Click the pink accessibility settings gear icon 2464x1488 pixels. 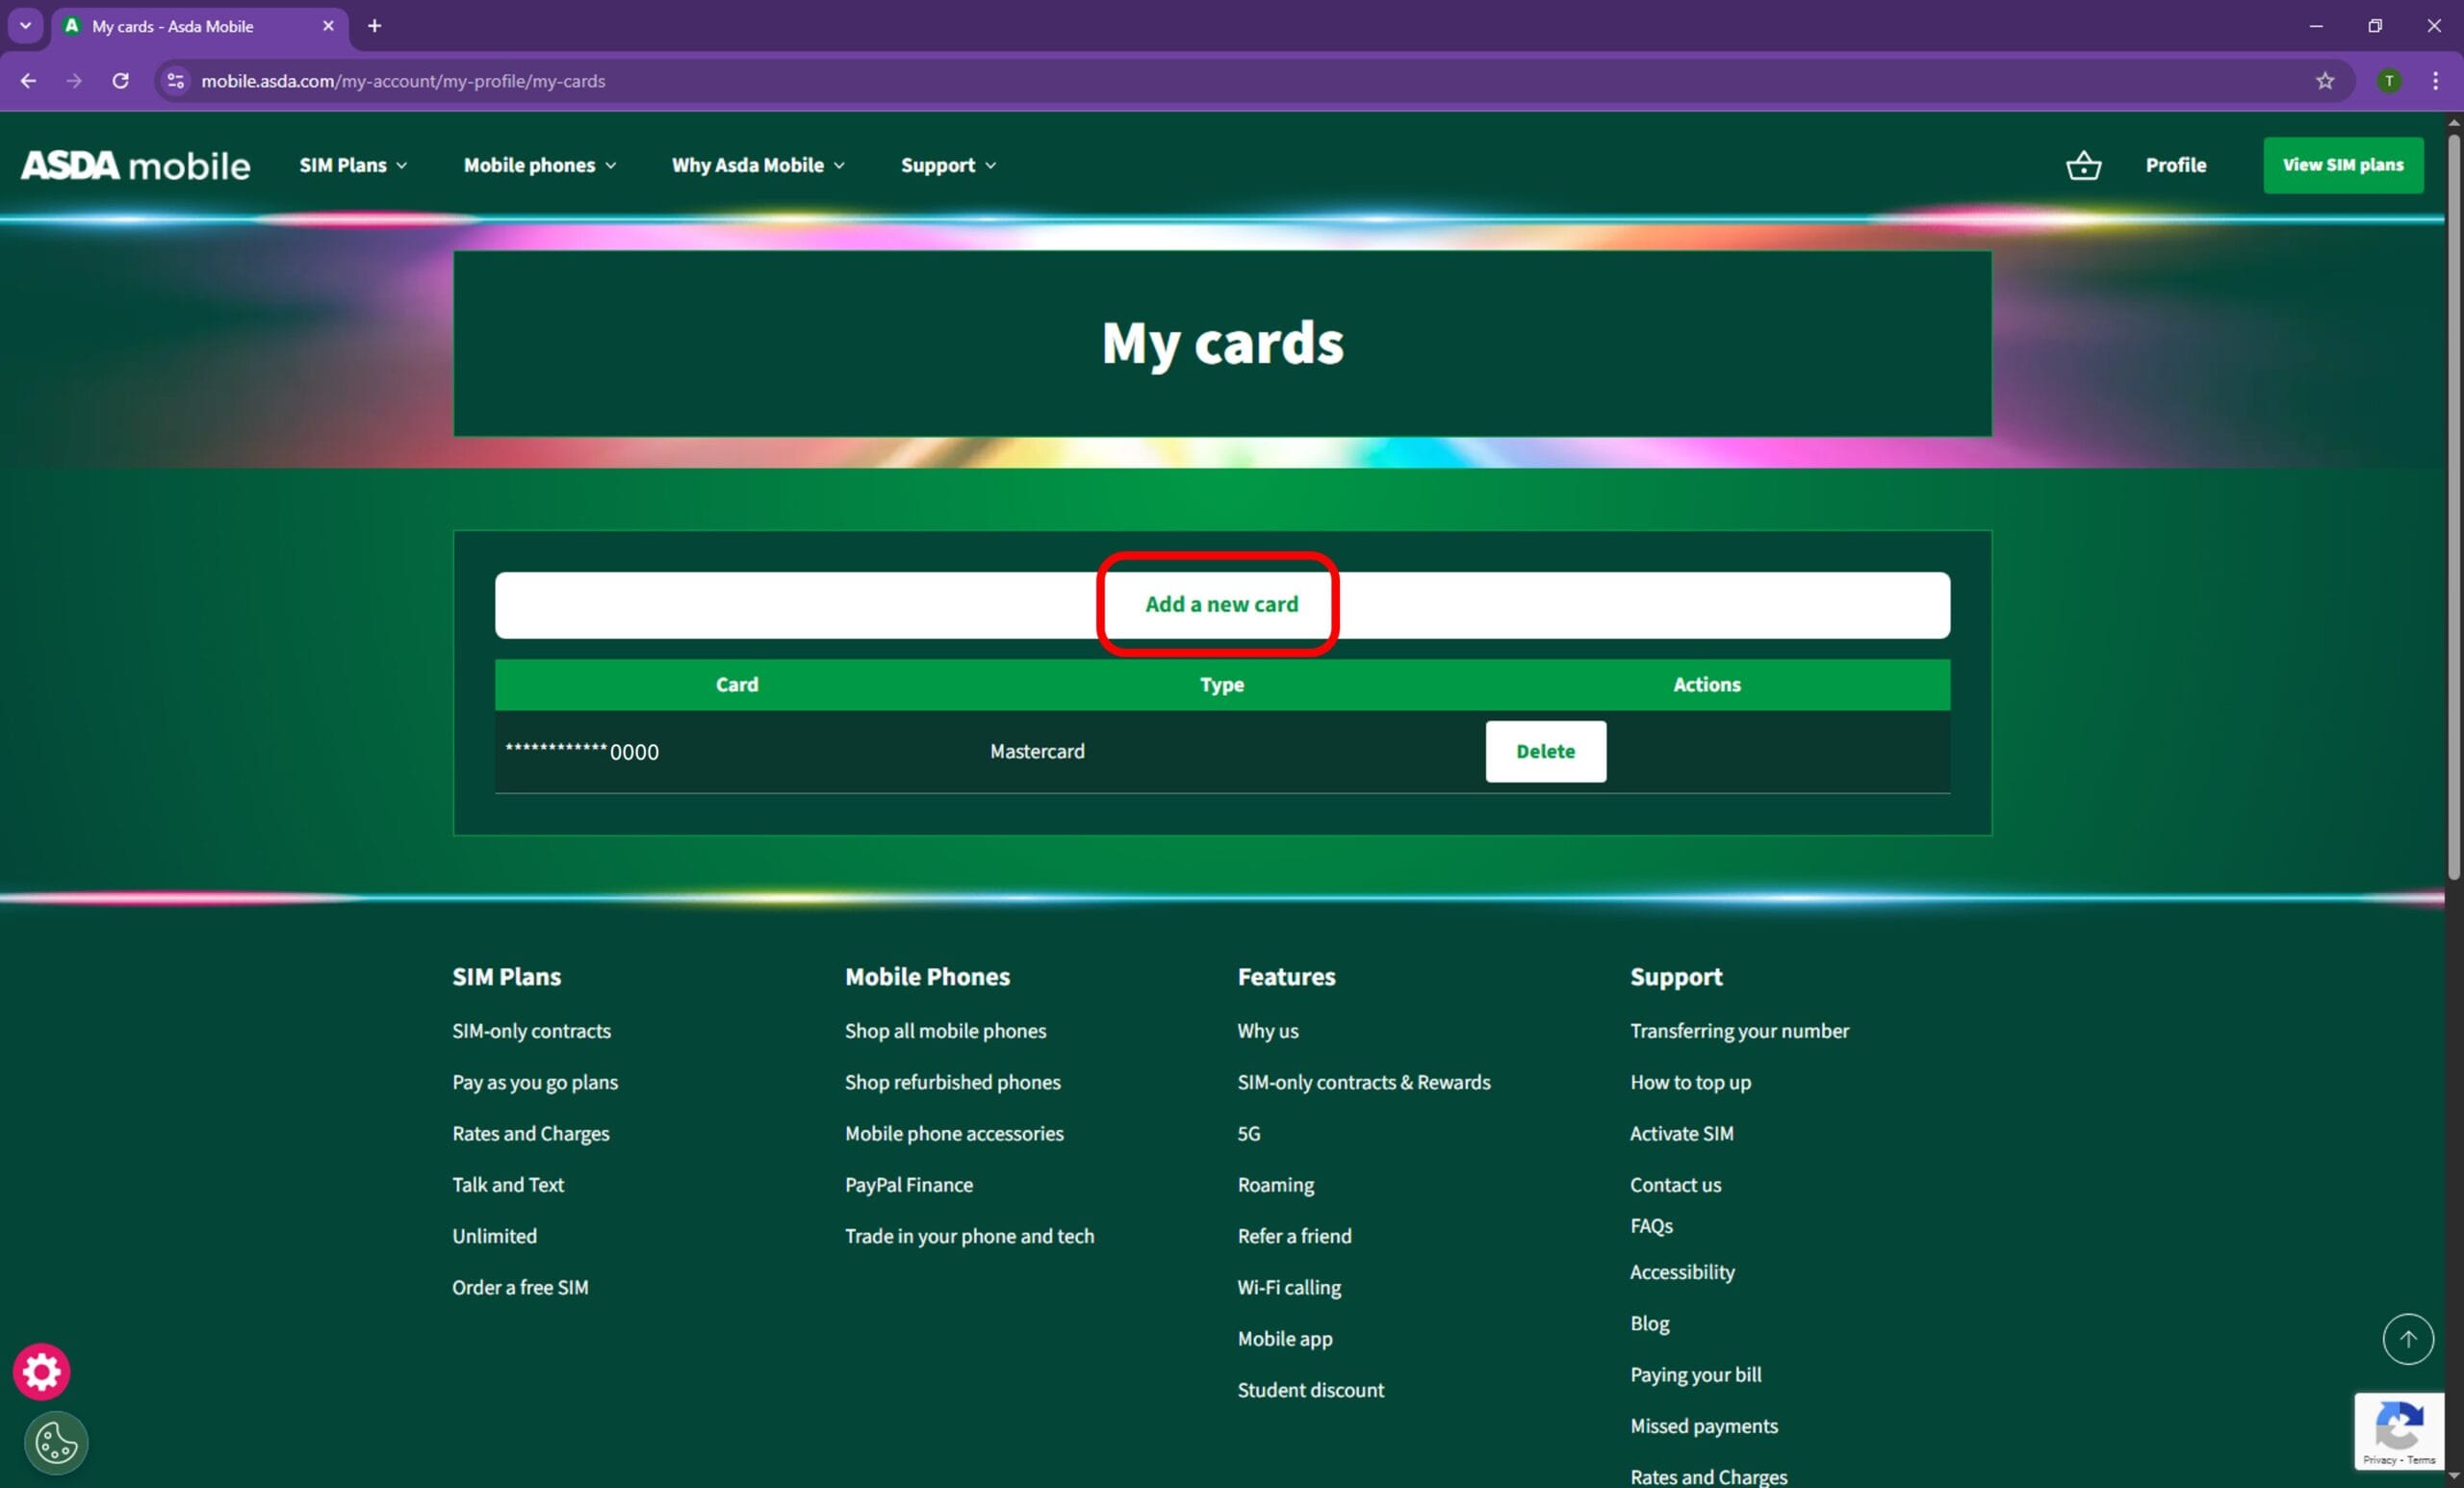click(x=41, y=1371)
